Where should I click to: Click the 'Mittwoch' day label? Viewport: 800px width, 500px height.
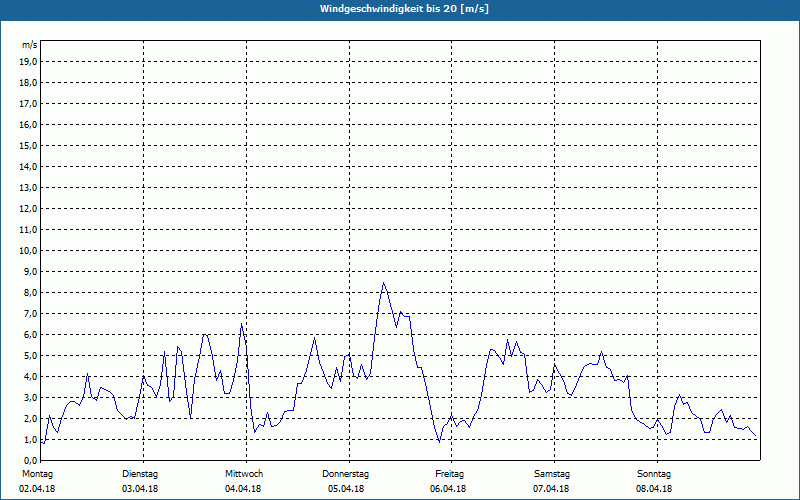[244, 474]
